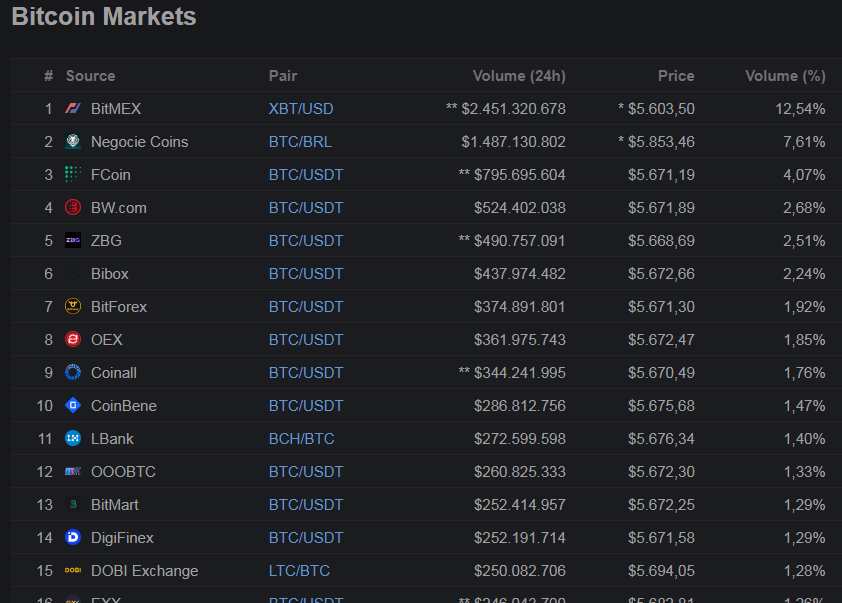842x603 pixels.
Task: Click DigiFinex's 1,29% volume share
Action: coord(804,537)
